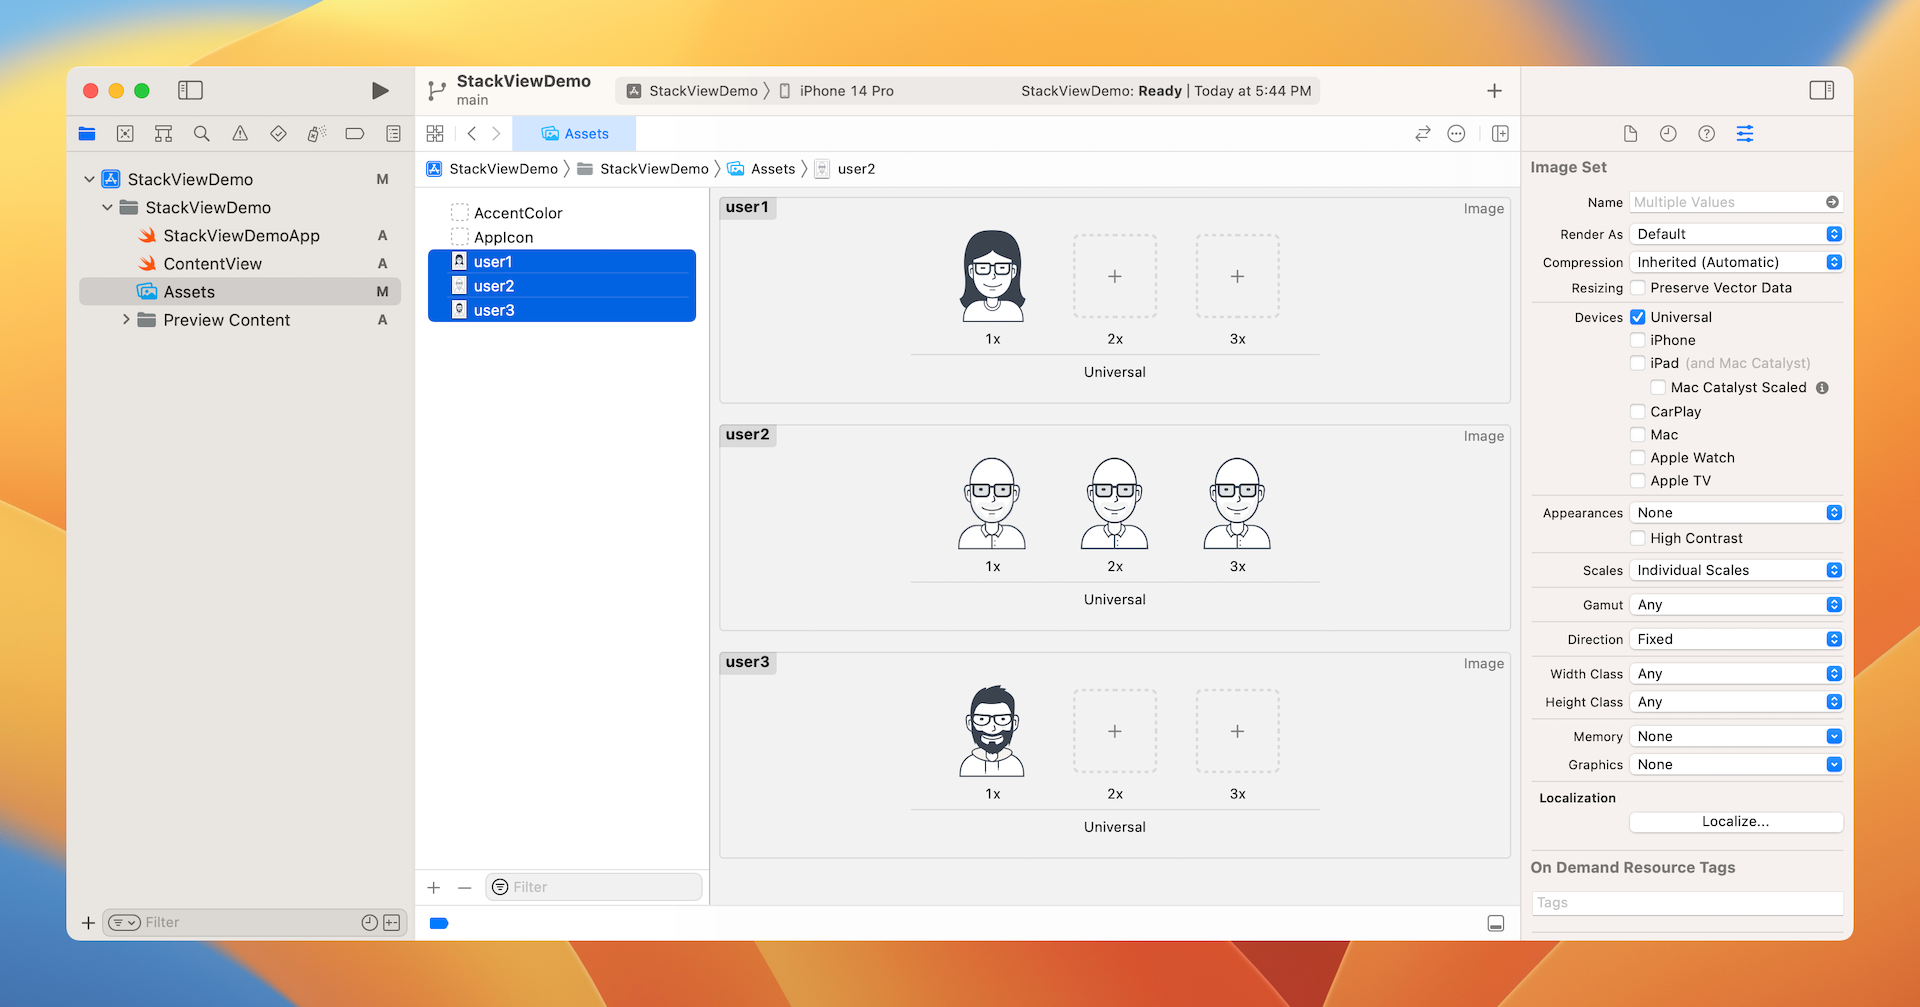
Task: Open the History inspector
Action: [x=1668, y=133]
